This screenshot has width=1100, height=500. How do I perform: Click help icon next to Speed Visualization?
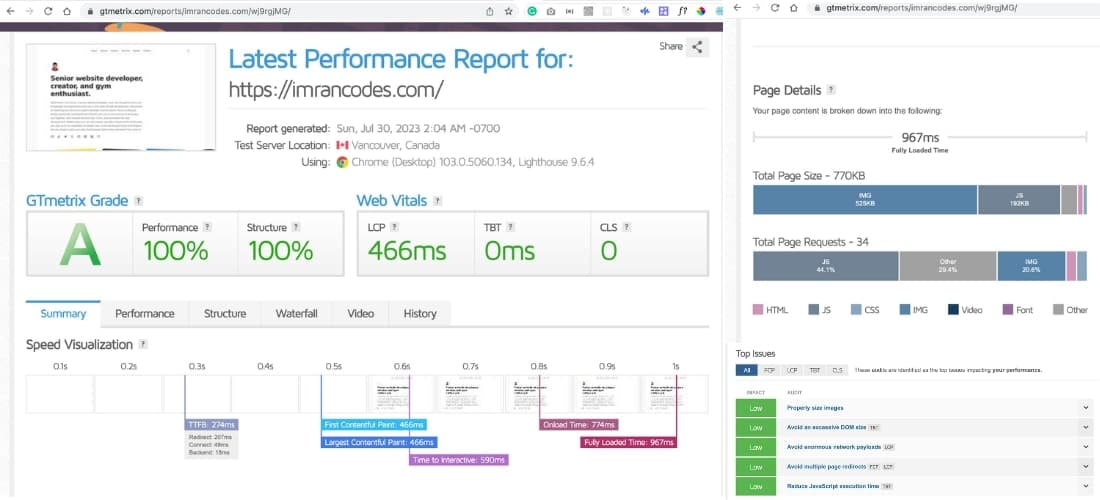click(x=143, y=344)
